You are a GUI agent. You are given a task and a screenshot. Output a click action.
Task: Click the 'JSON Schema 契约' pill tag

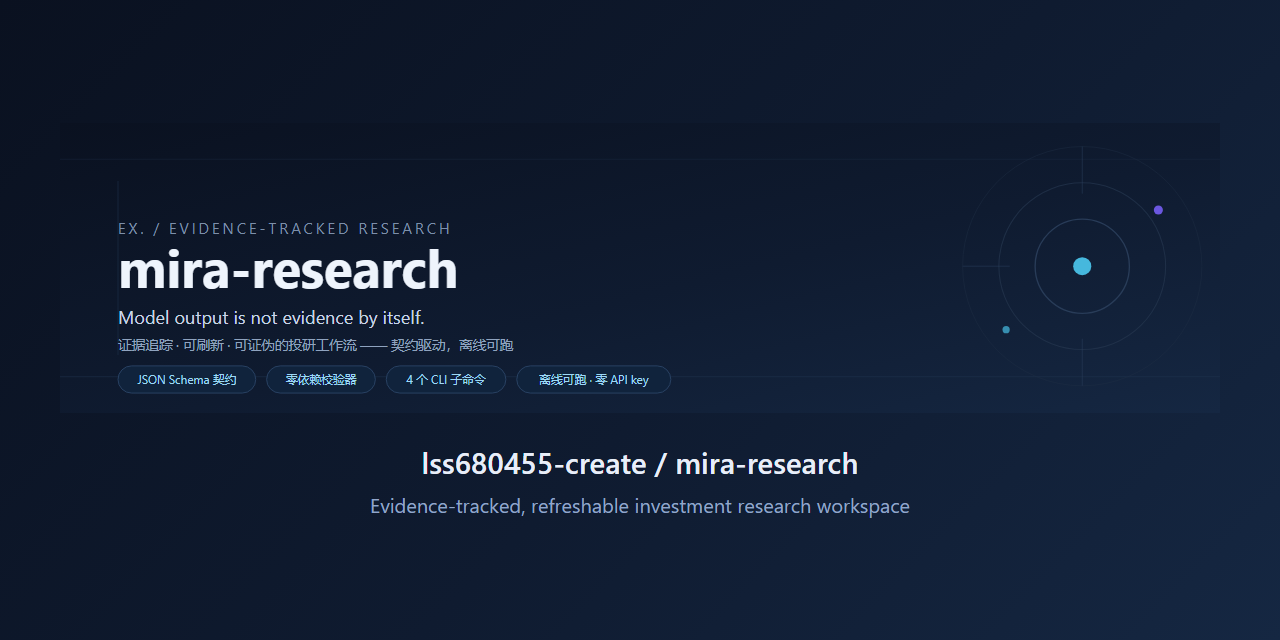(x=187, y=380)
